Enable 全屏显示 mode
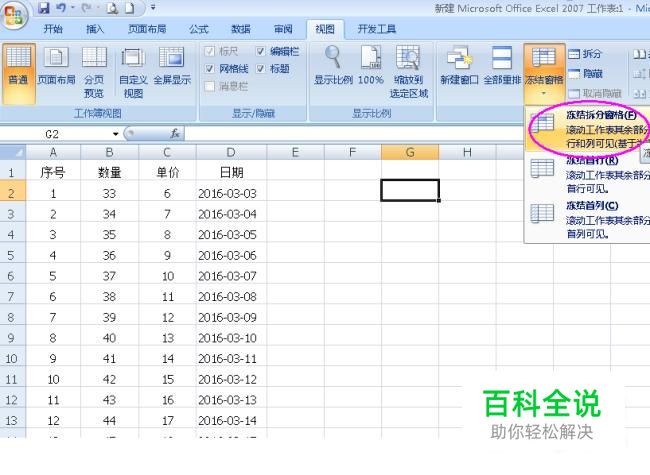650x475 pixels. click(x=172, y=67)
